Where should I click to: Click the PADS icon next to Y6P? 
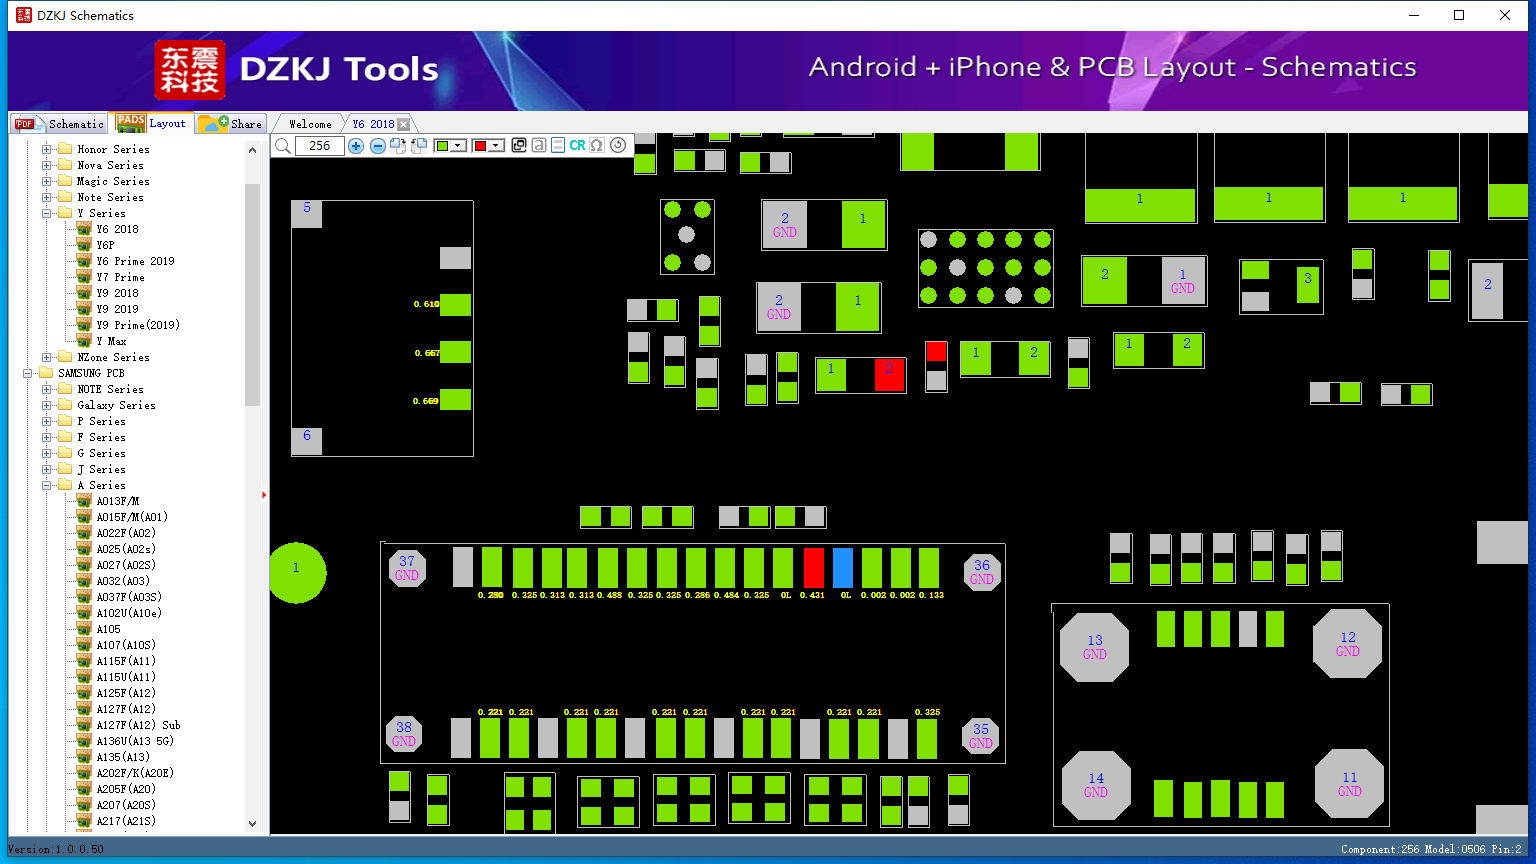(84, 245)
